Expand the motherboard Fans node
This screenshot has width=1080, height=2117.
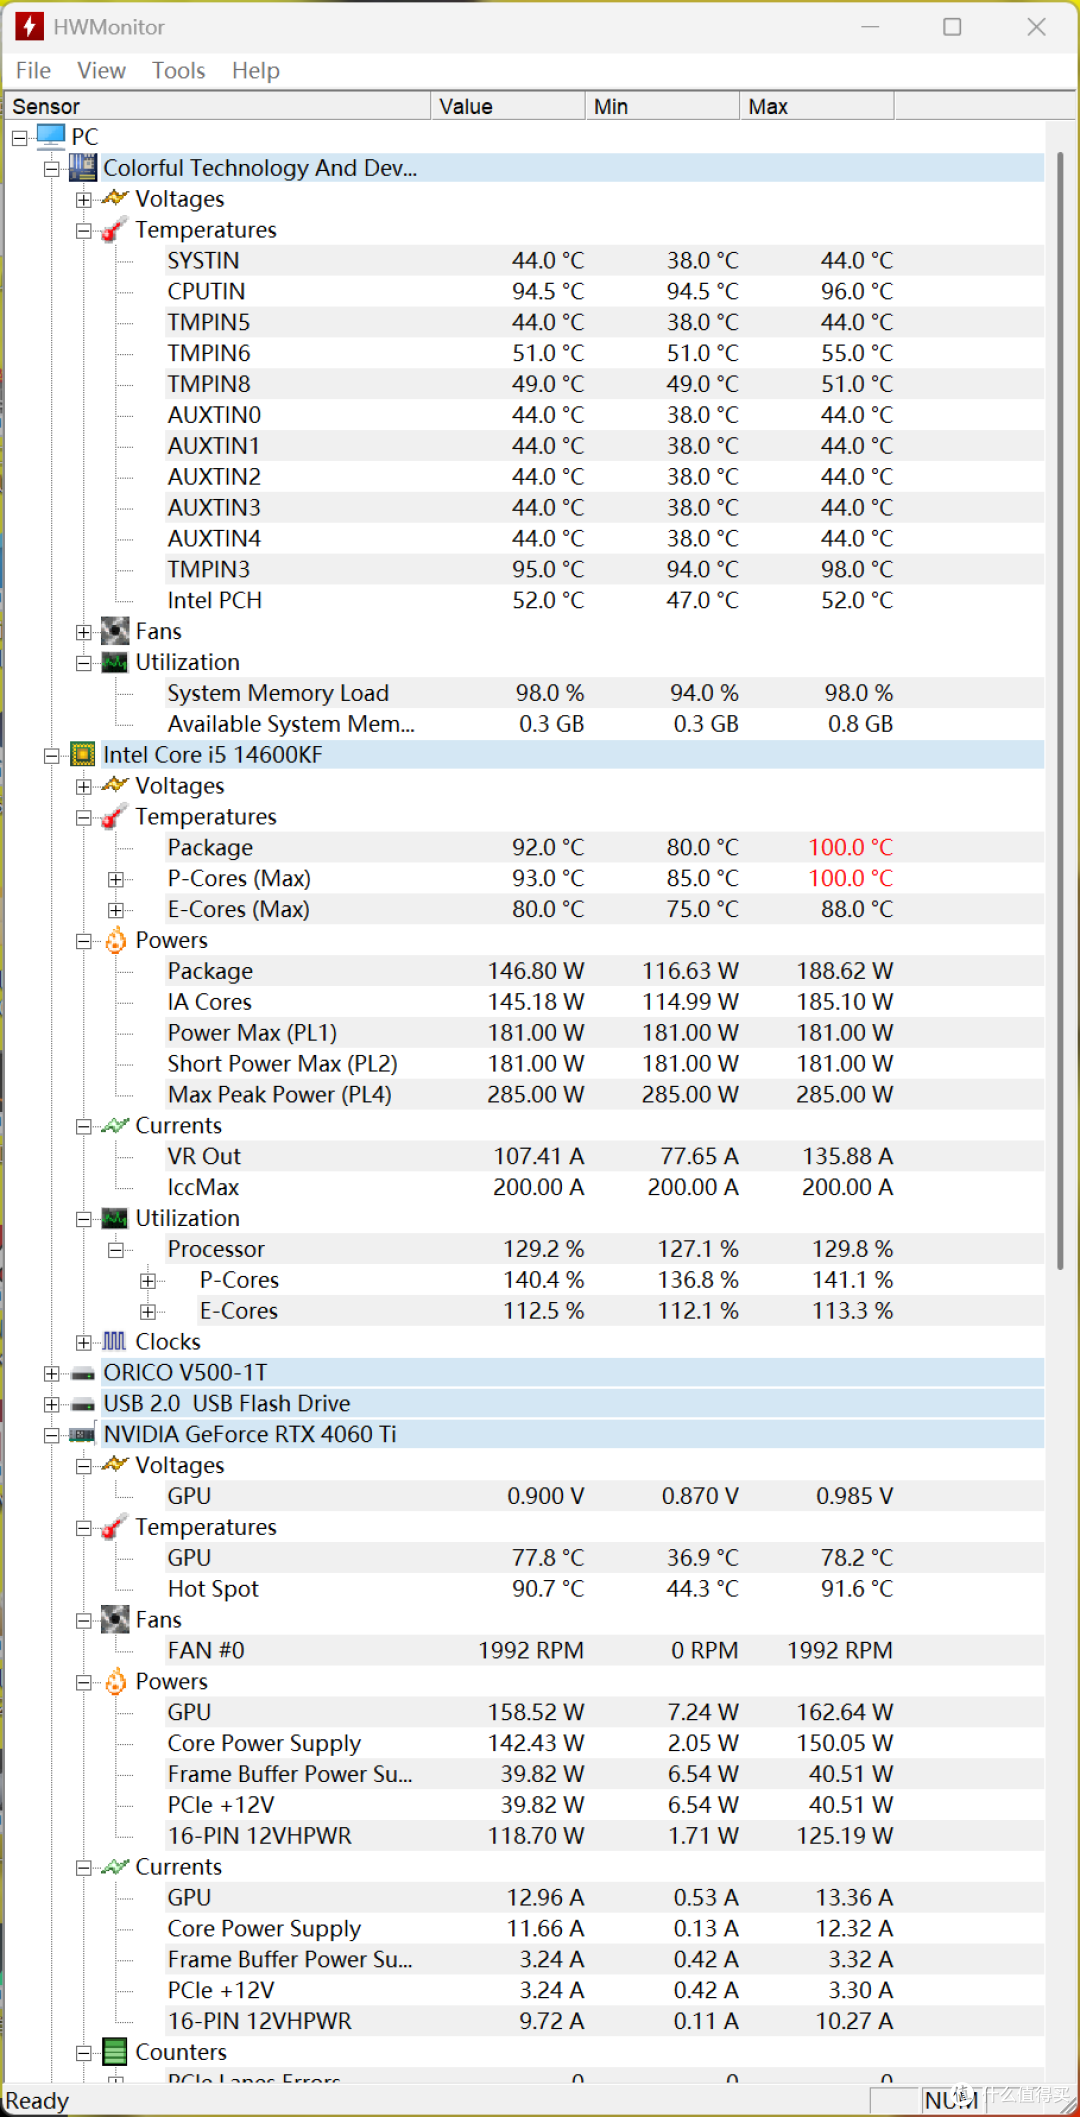click(83, 632)
